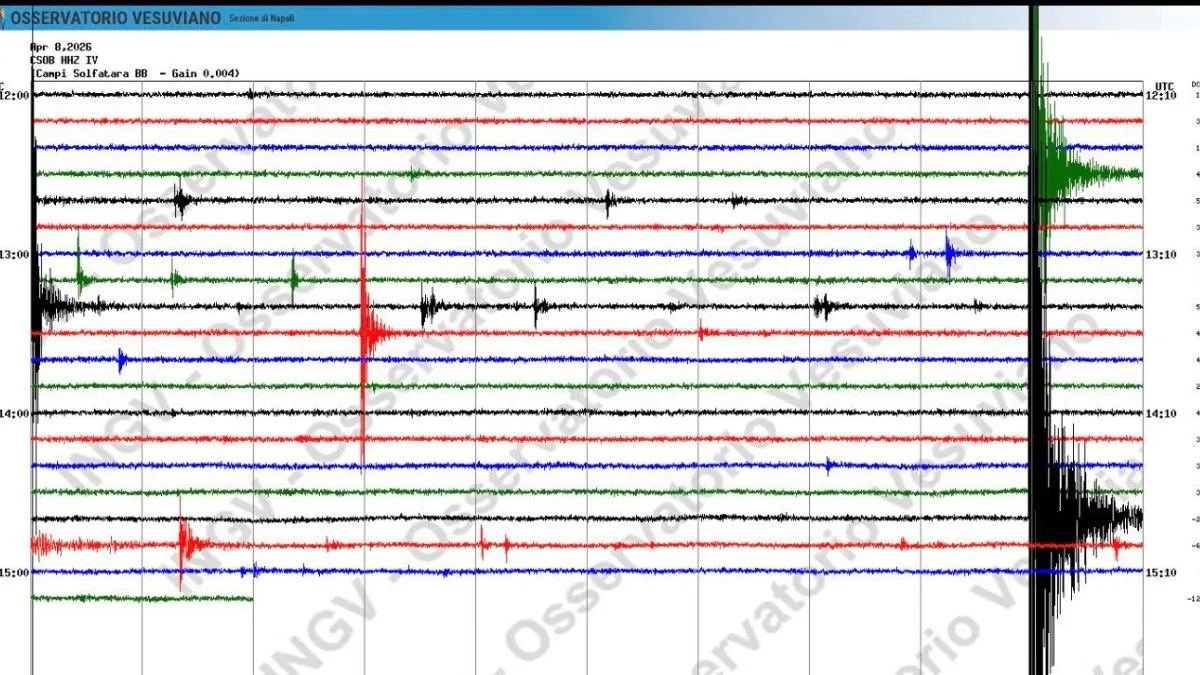Select the 13:00 time label on left axis
The width and height of the screenshot is (1200, 675).
click(x=15, y=254)
